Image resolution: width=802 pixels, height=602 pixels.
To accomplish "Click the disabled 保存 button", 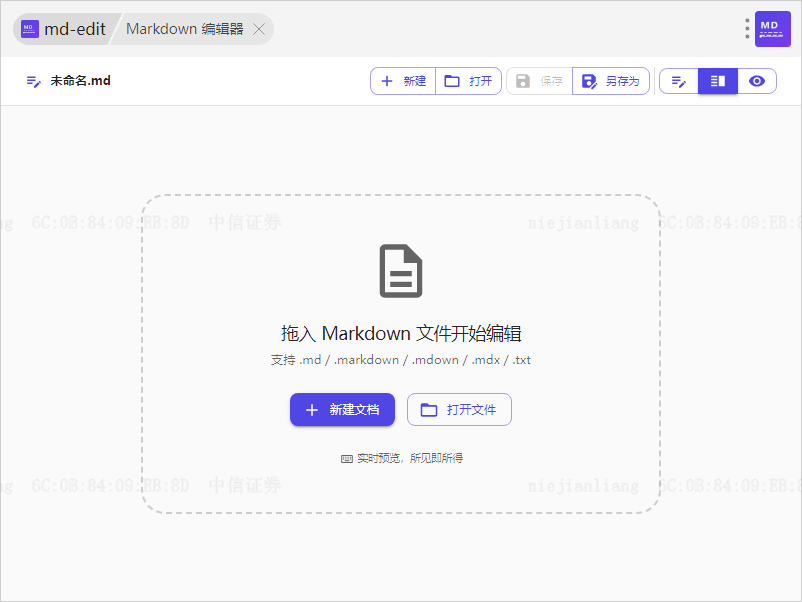I will pos(539,81).
